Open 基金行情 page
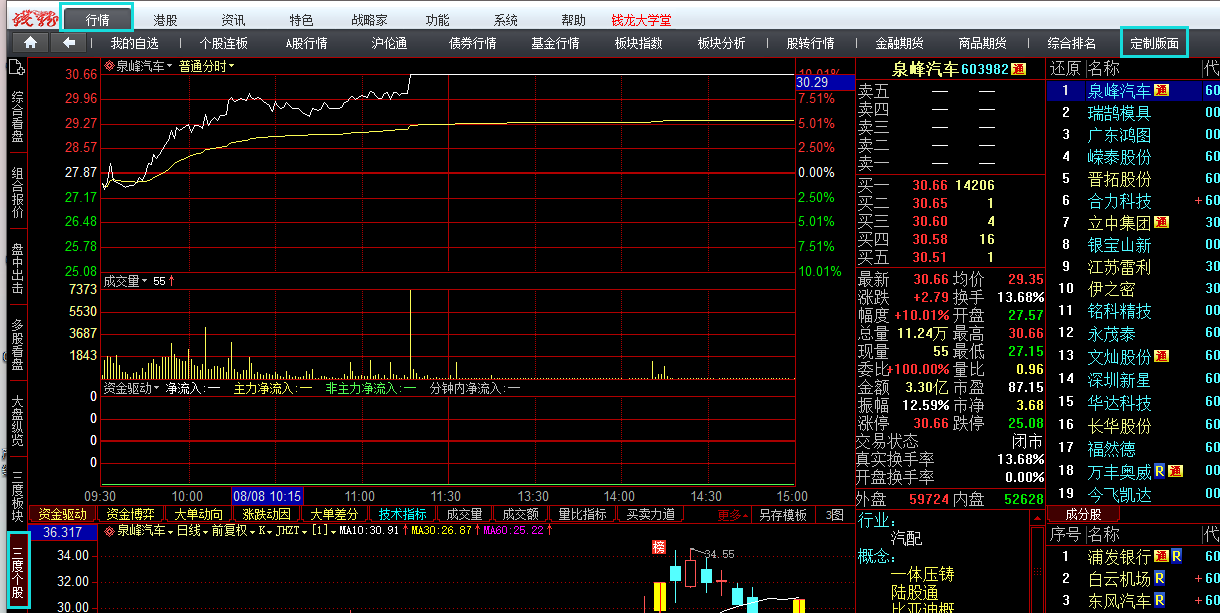The image size is (1220, 613). pyautogui.click(x=555, y=43)
